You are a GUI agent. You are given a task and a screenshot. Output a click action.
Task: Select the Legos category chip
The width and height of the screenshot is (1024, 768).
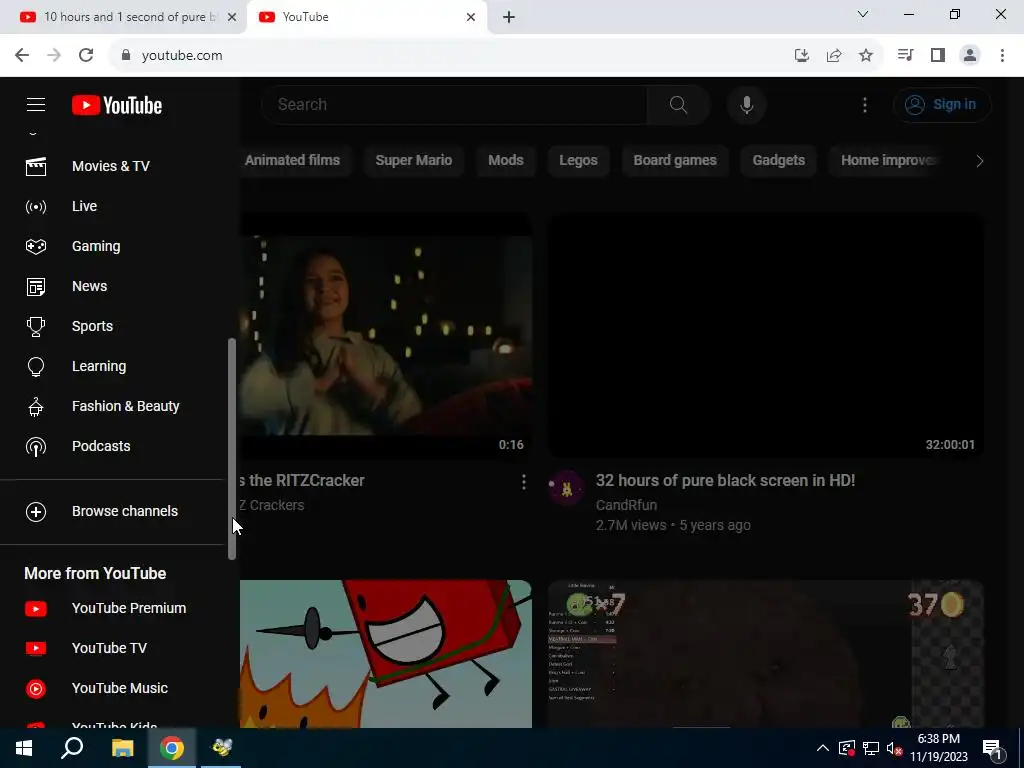578,161
